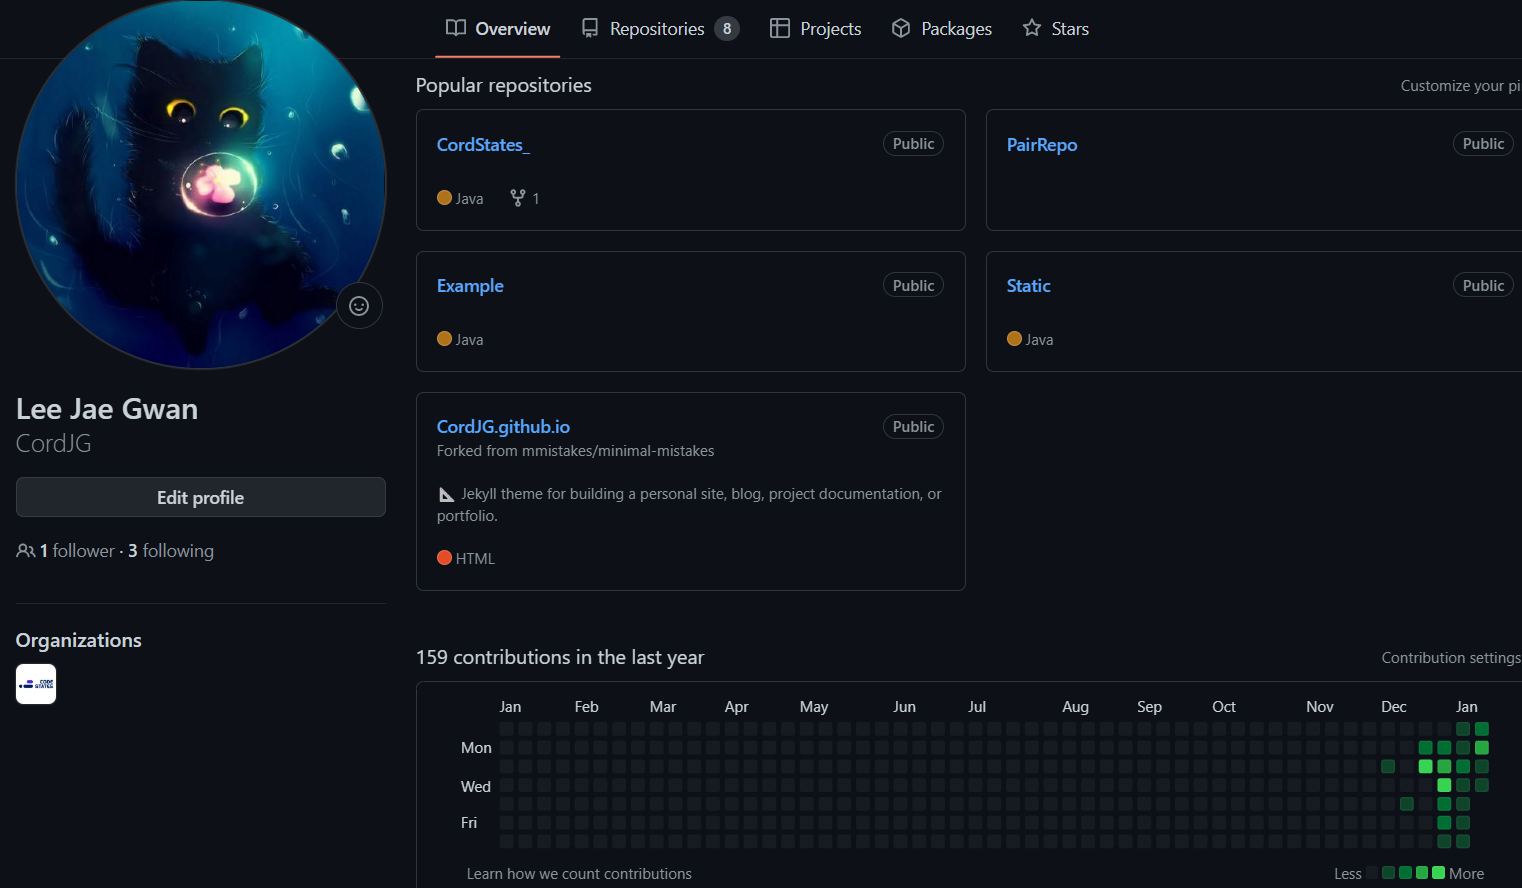Open the Overview tab
Screen dimensions: 1522x888
tap(498, 29)
